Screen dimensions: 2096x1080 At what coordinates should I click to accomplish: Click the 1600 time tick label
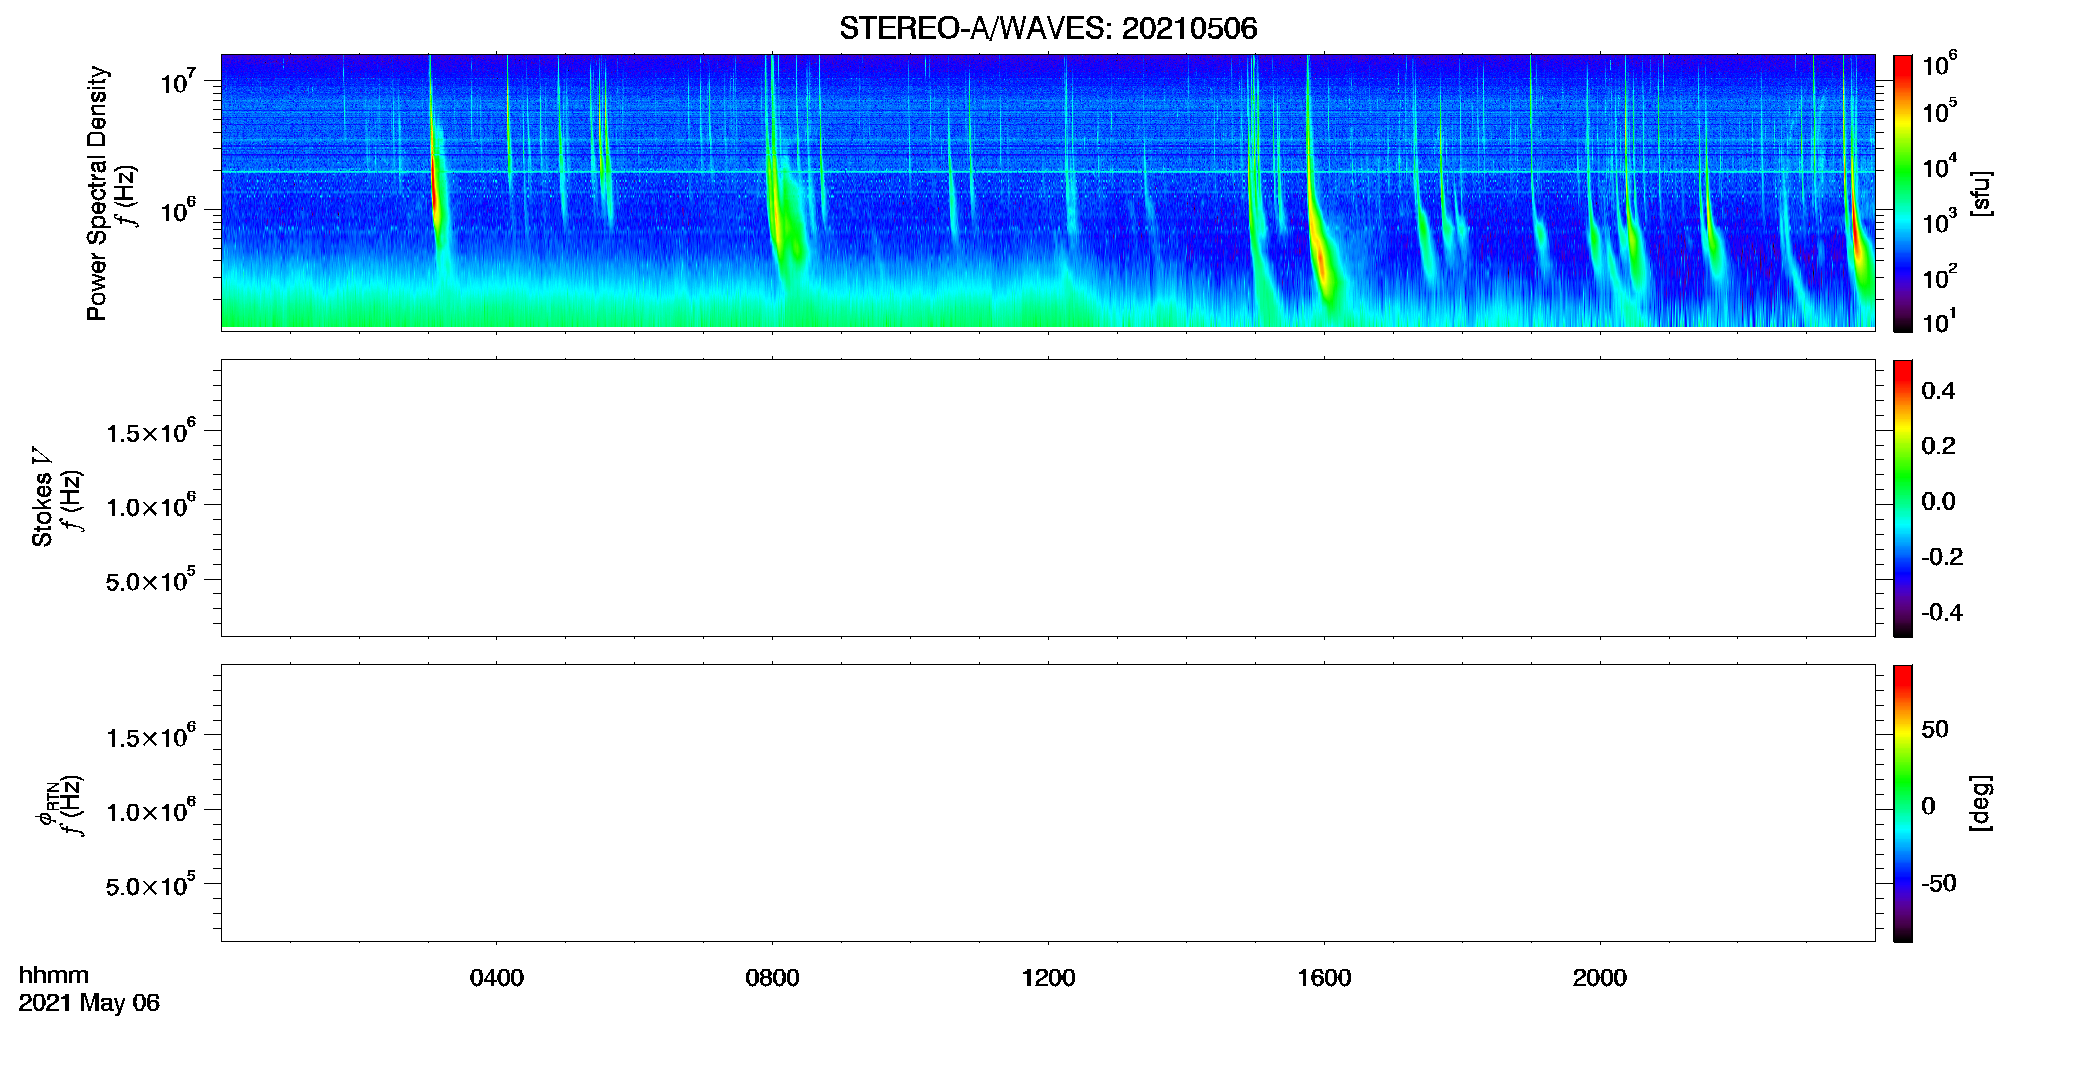click(1324, 978)
